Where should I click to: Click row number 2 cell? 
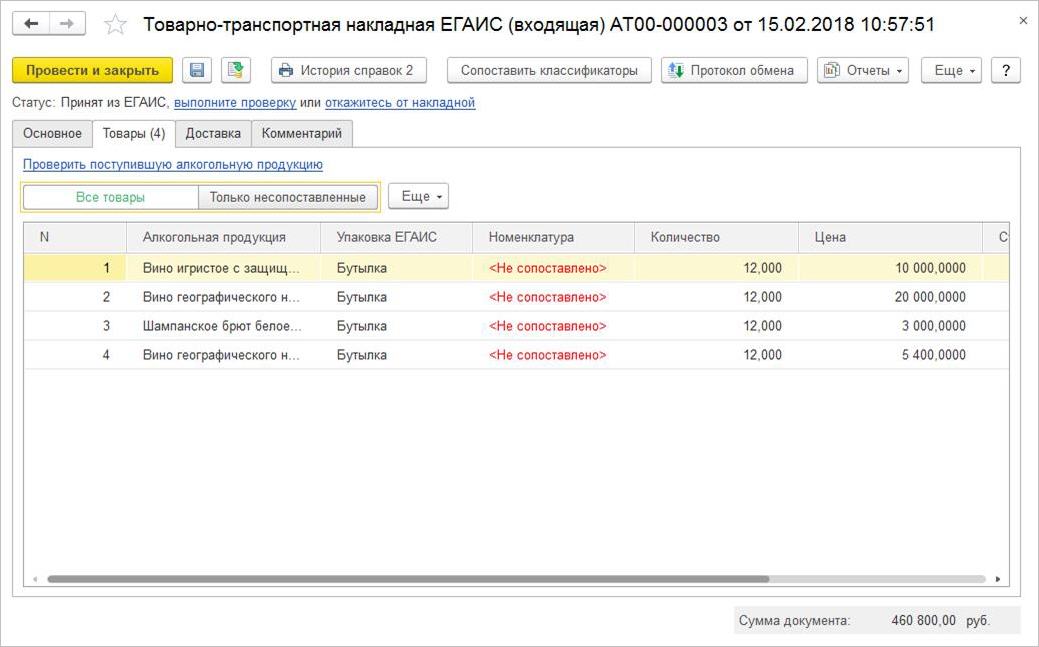(75, 297)
